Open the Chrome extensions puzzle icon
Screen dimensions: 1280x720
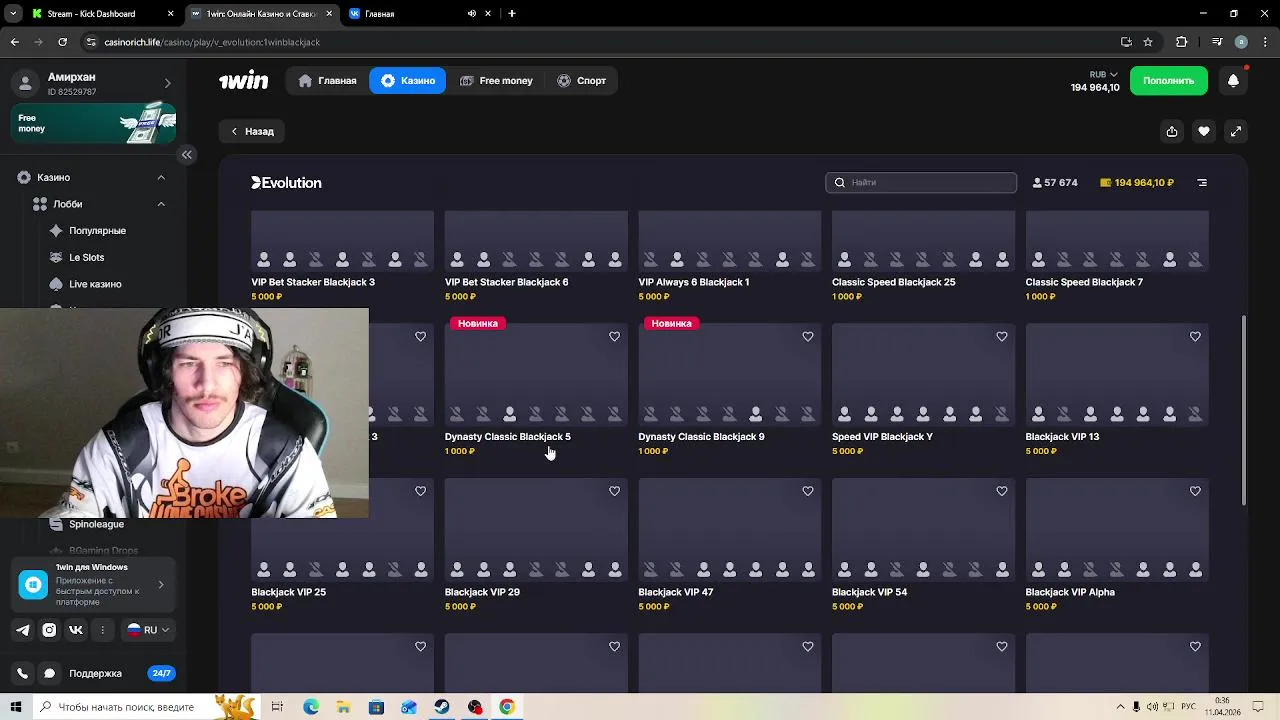point(1181,42)
